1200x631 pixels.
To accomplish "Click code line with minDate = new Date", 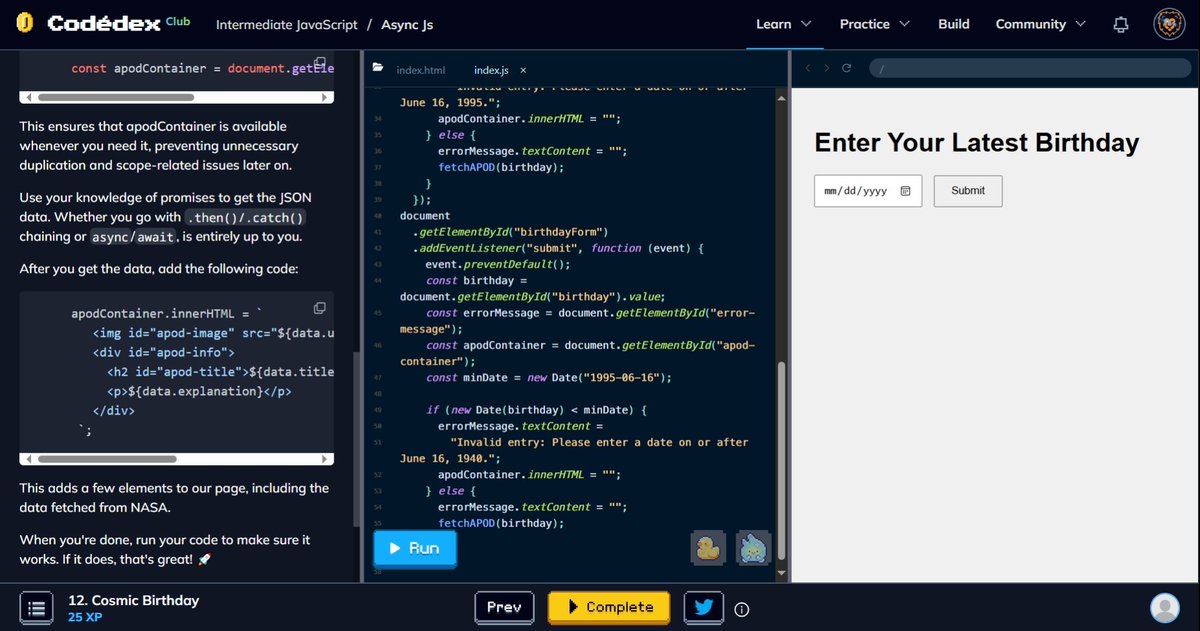I will tap(548, 377).
